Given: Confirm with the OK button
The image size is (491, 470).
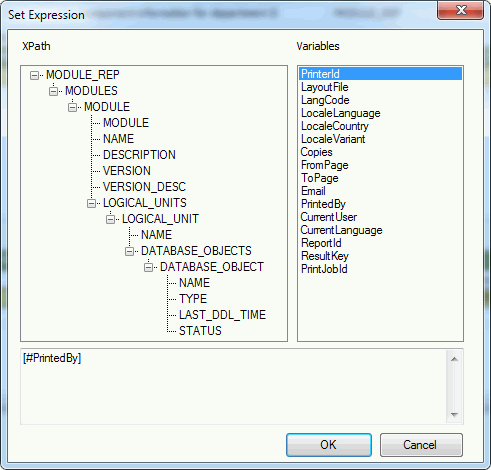Looking at the screenshot, I should [329, 445].
